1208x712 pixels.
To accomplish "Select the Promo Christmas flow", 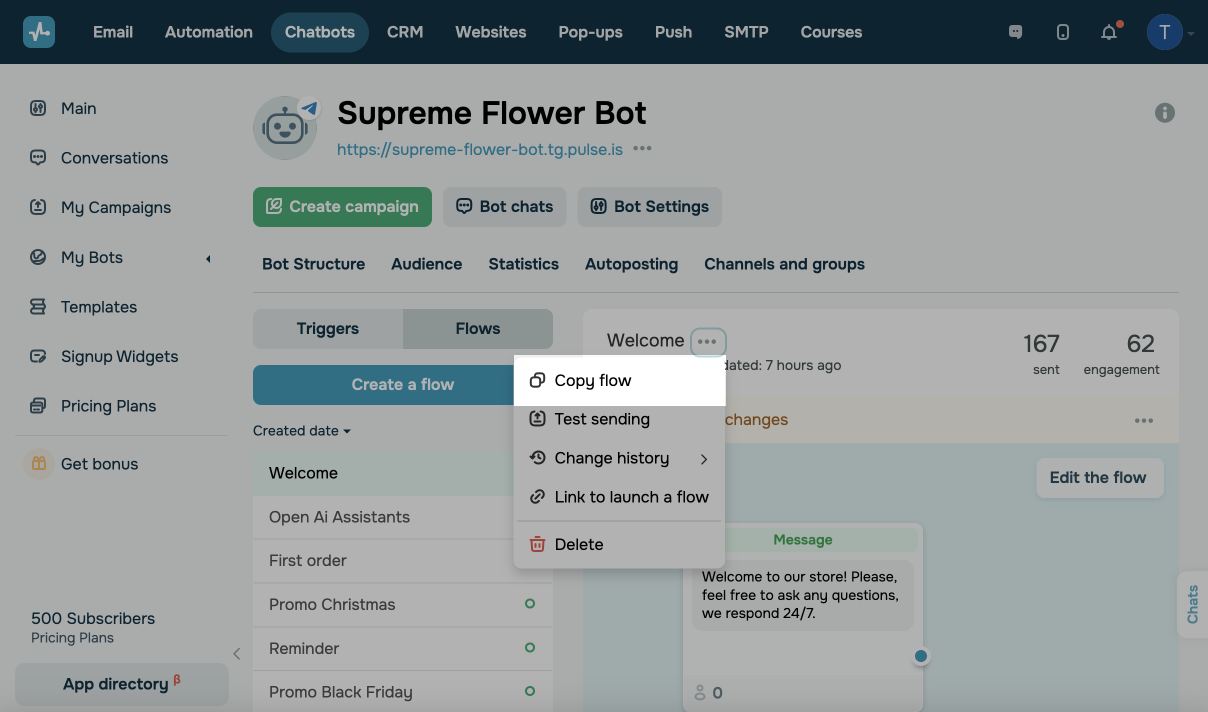I will point(332,605).
